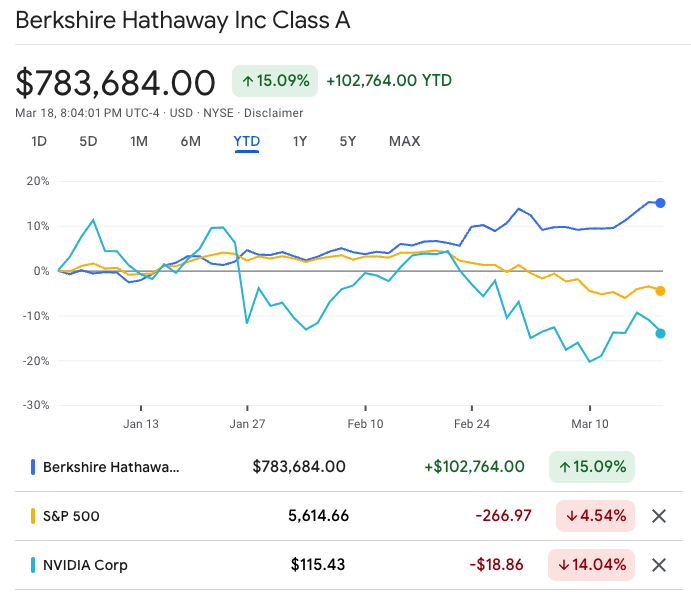Switch to the 5D time range

point(88,141)
